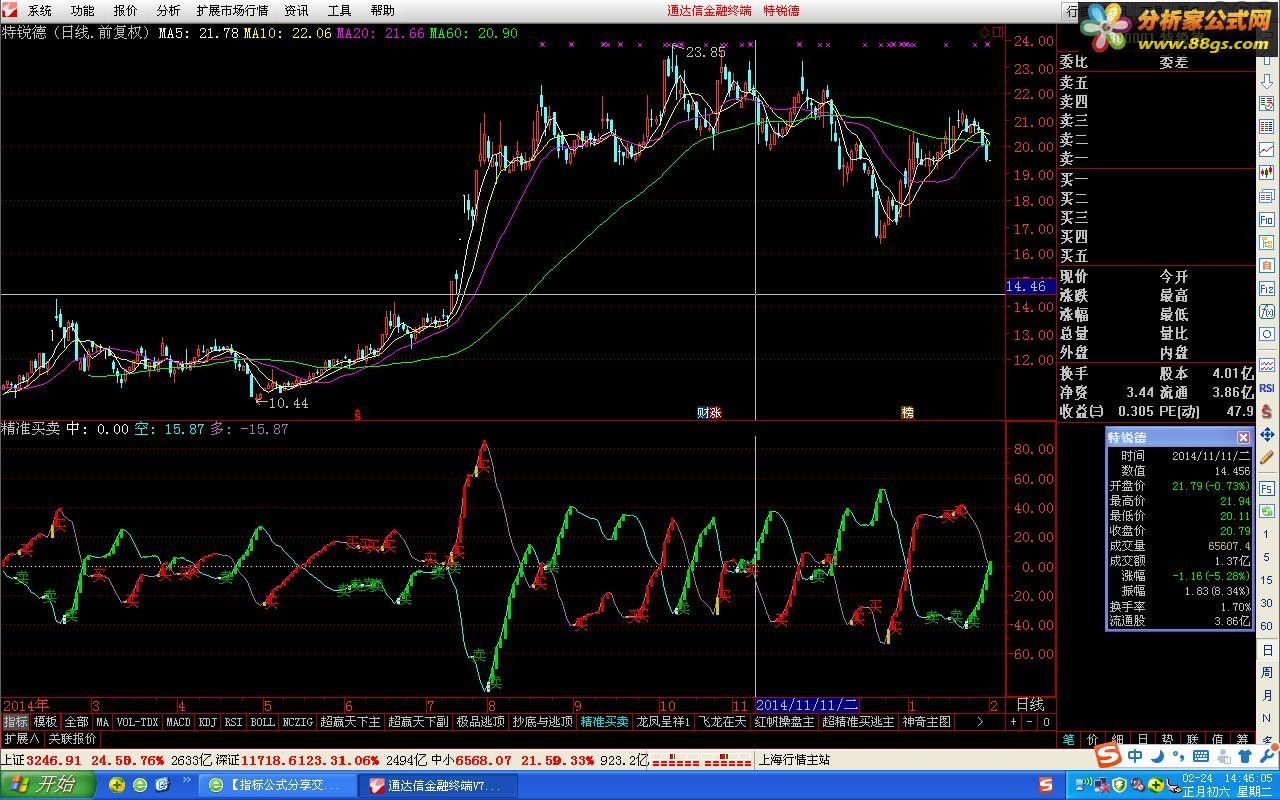This screenshot has height=800, width=1280.
Task: Select the BOLL indicator tab
Action: pyautogui.click(x=262, y=721)
